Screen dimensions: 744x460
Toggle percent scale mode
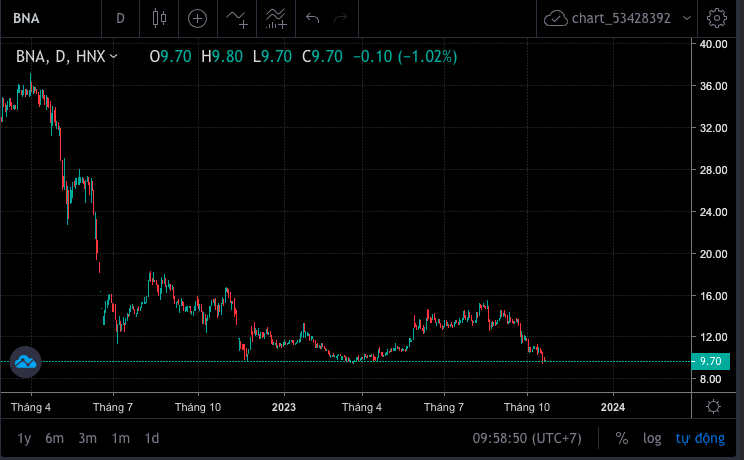click(x=622, y=438)
